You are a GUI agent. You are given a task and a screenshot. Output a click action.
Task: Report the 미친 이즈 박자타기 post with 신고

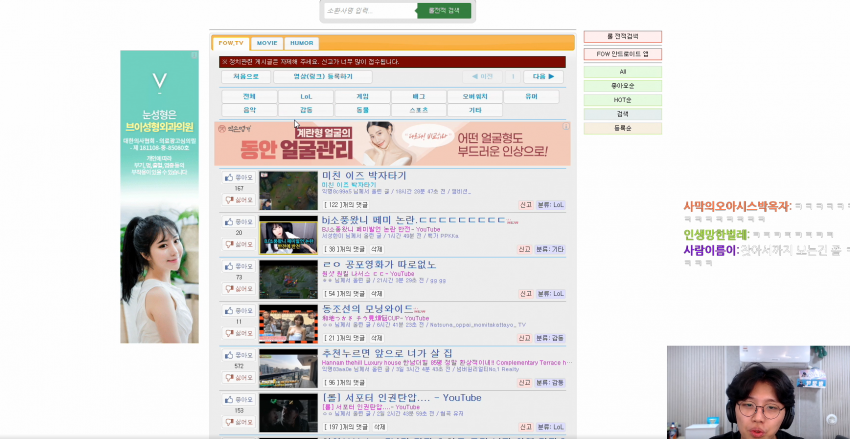pyautogui.click(x=525, y=205)
